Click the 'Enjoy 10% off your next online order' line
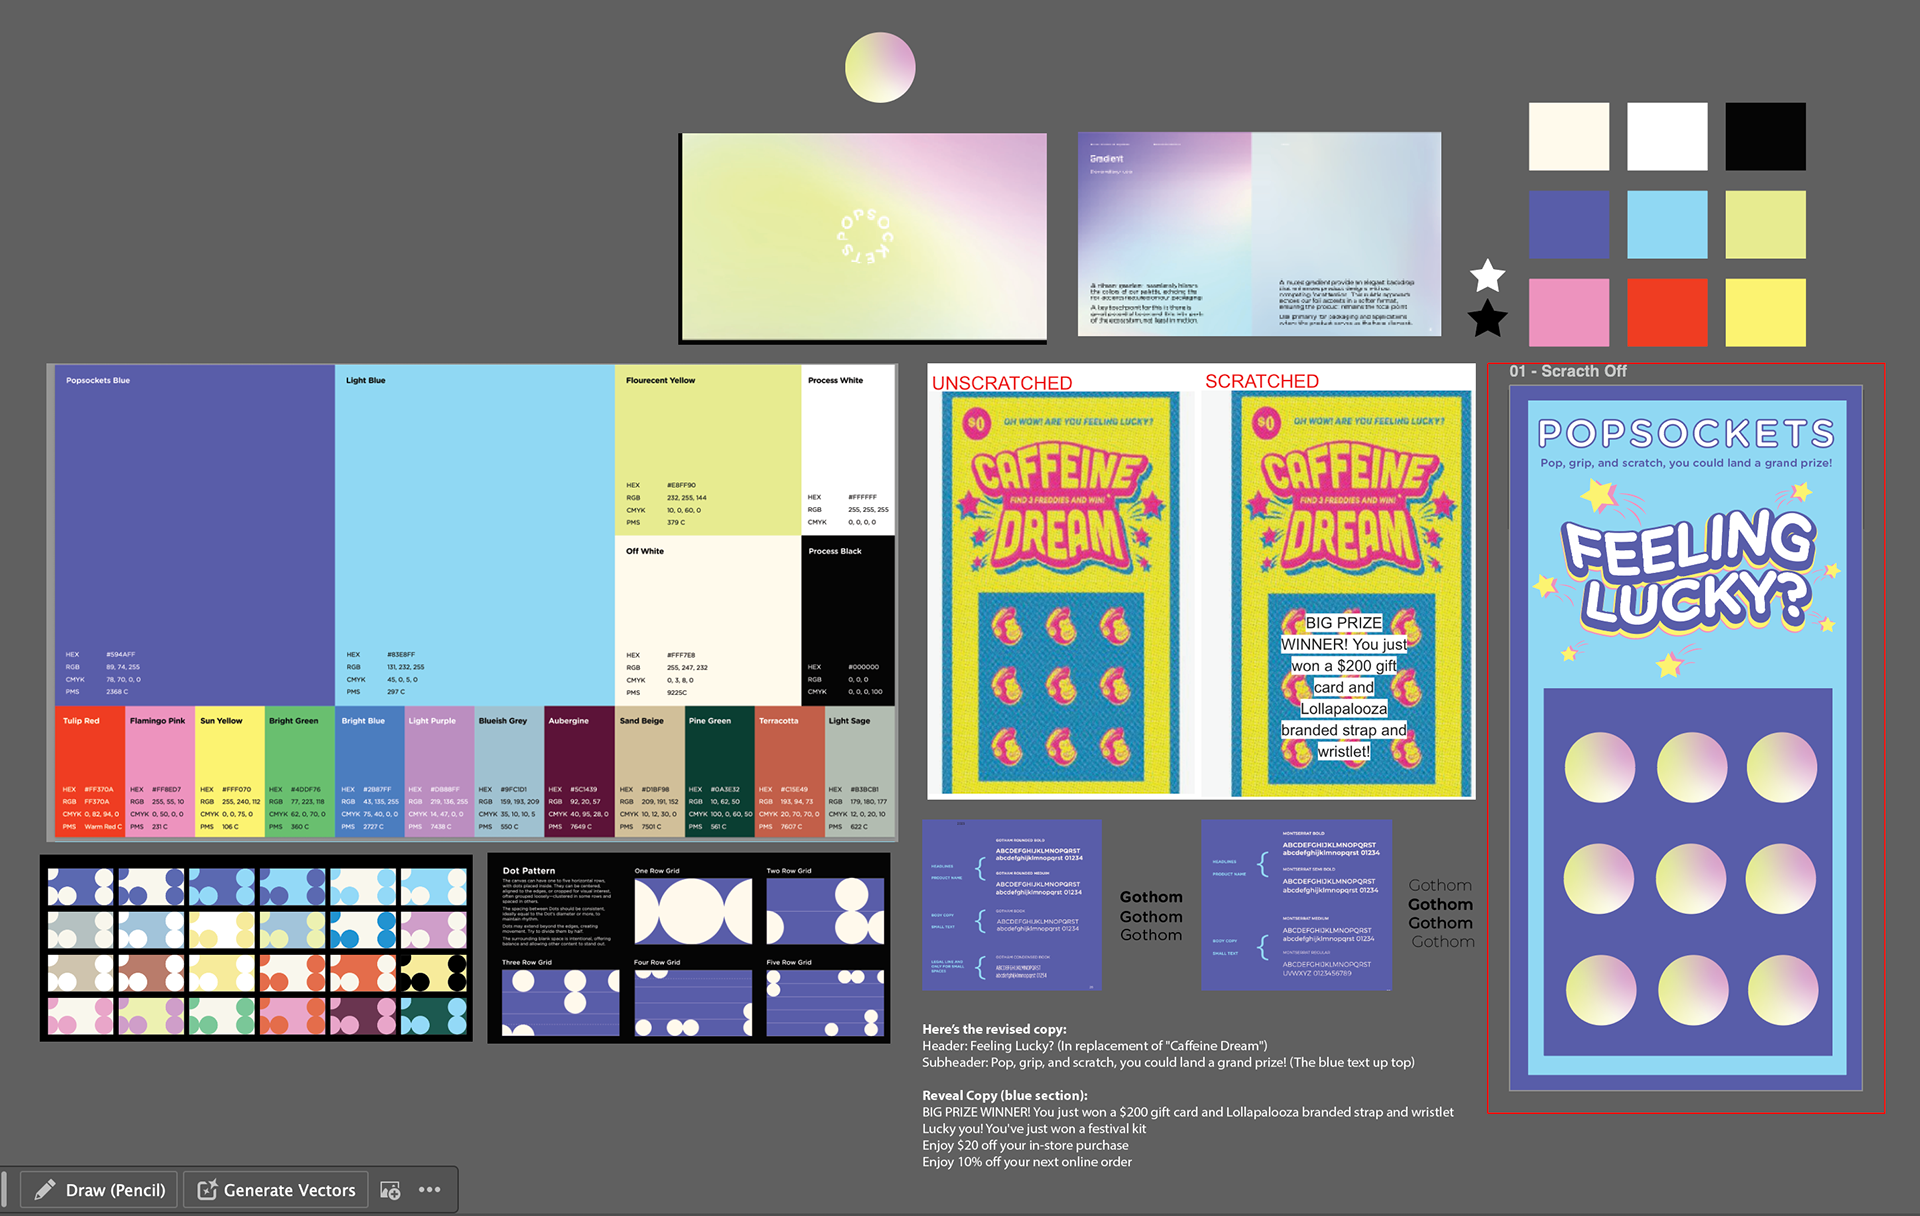Screen dimensions: 1920x1216 coord(1027,1162)
